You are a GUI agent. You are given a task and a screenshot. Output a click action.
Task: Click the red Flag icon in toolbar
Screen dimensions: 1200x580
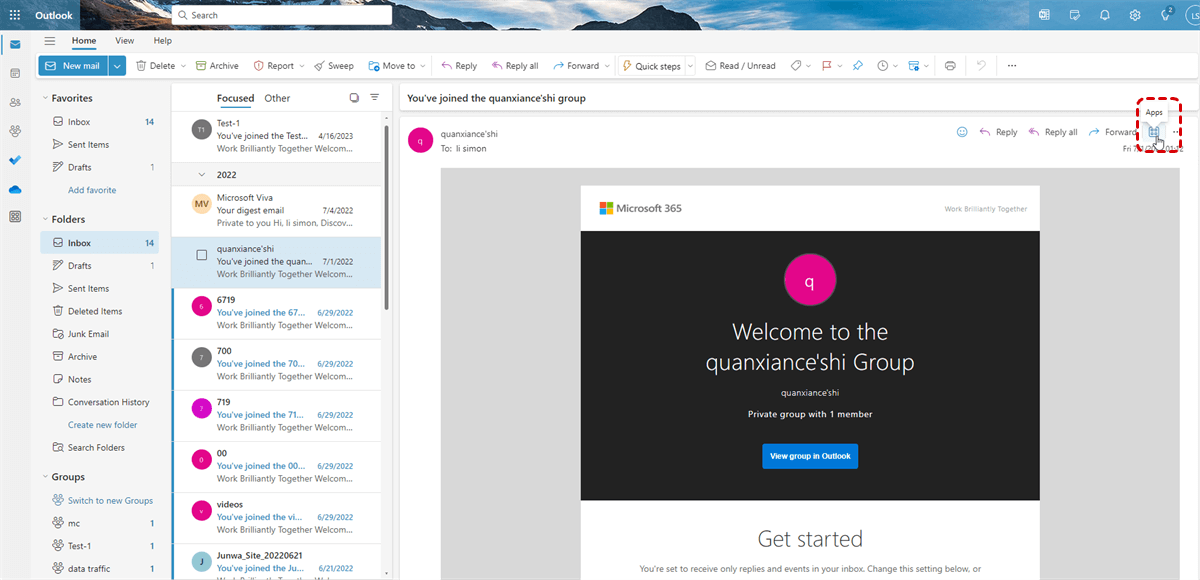point(827,66)
